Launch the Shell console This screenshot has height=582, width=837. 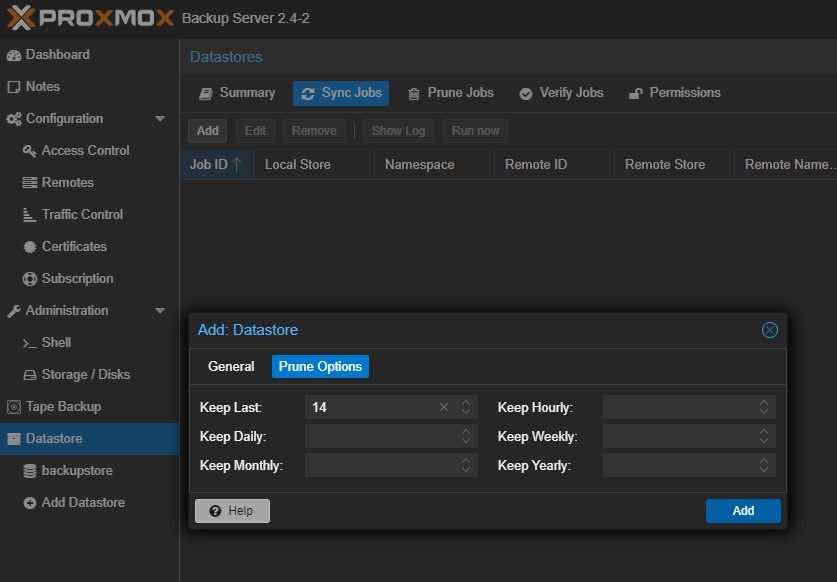click(56, 343)
